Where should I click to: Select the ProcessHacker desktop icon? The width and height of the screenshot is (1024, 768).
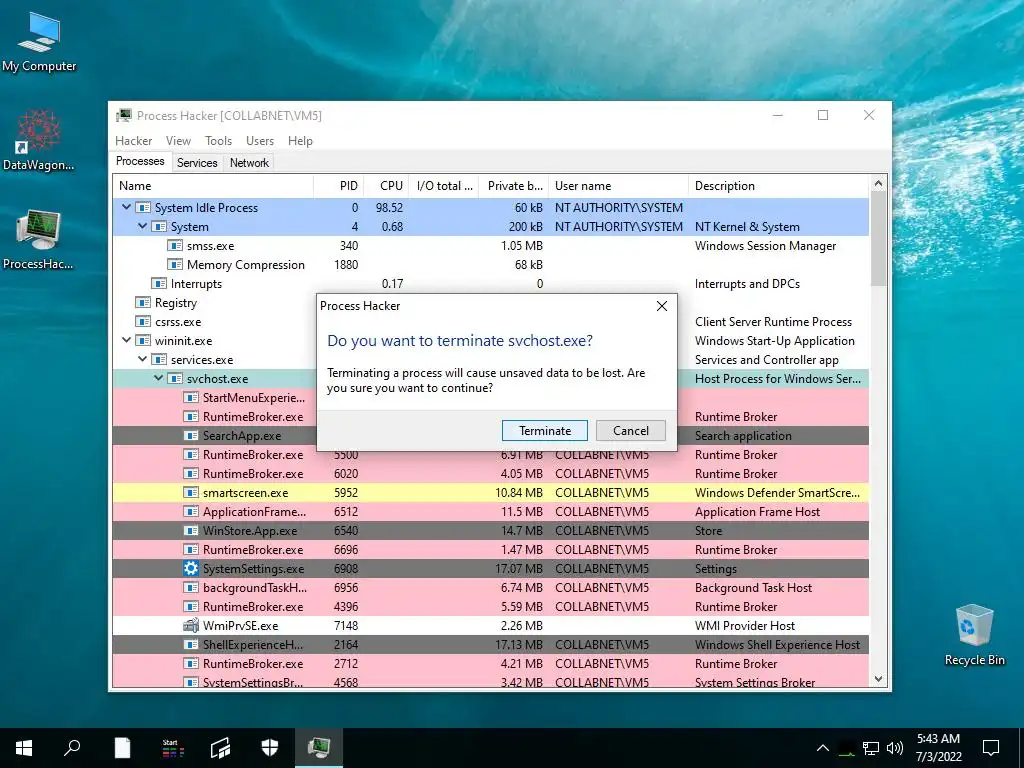click(39, 240)
